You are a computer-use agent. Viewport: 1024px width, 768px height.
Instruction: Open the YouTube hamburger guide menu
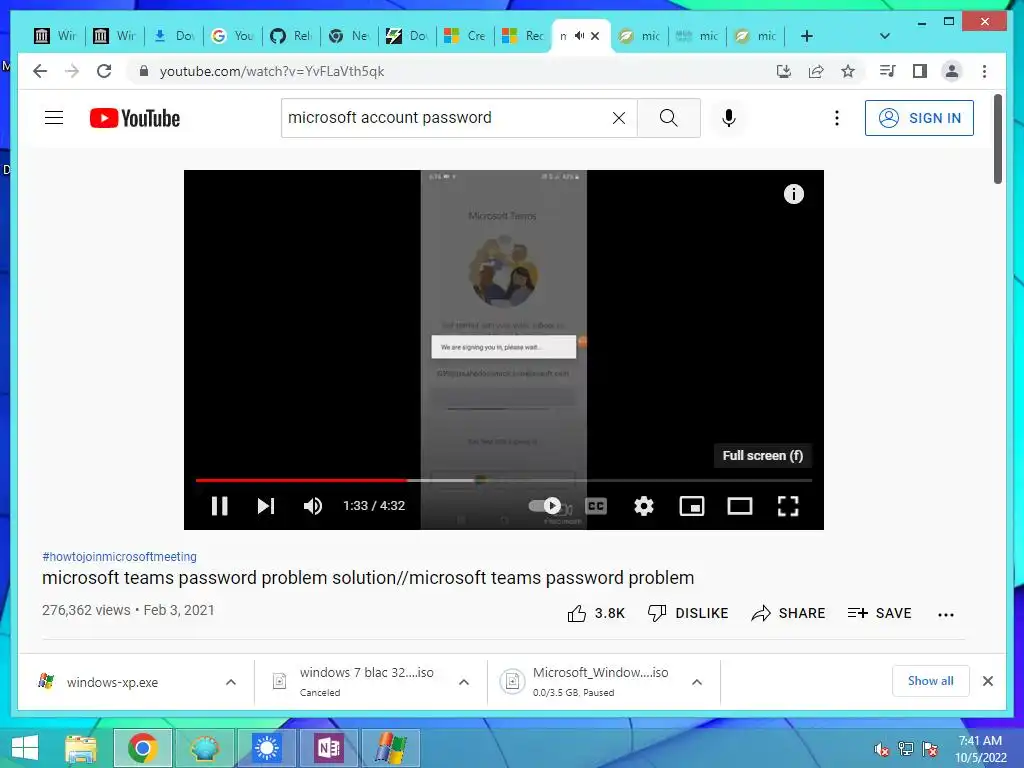54,118
